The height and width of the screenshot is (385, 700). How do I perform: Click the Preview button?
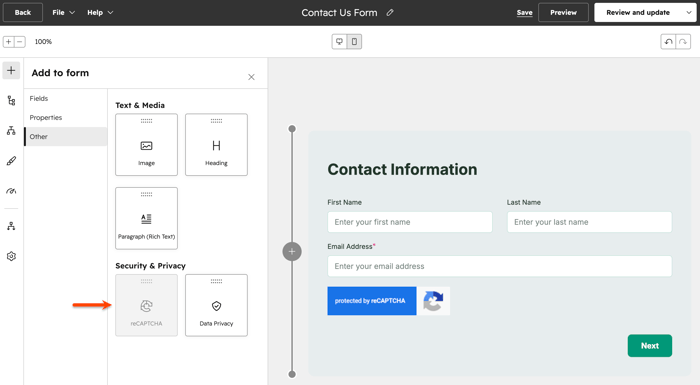tap(563, 13)
